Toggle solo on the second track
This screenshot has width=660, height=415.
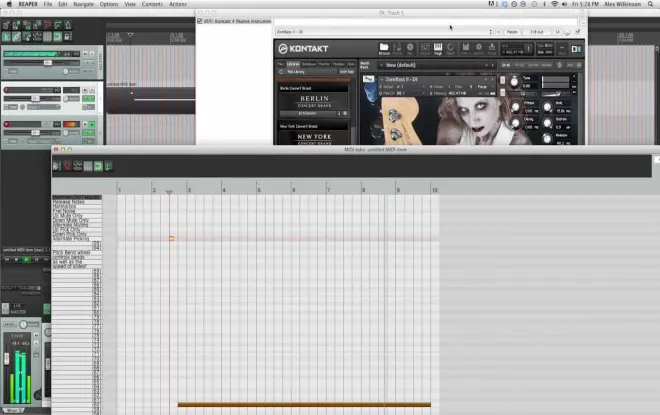click(x=92, y=124)
